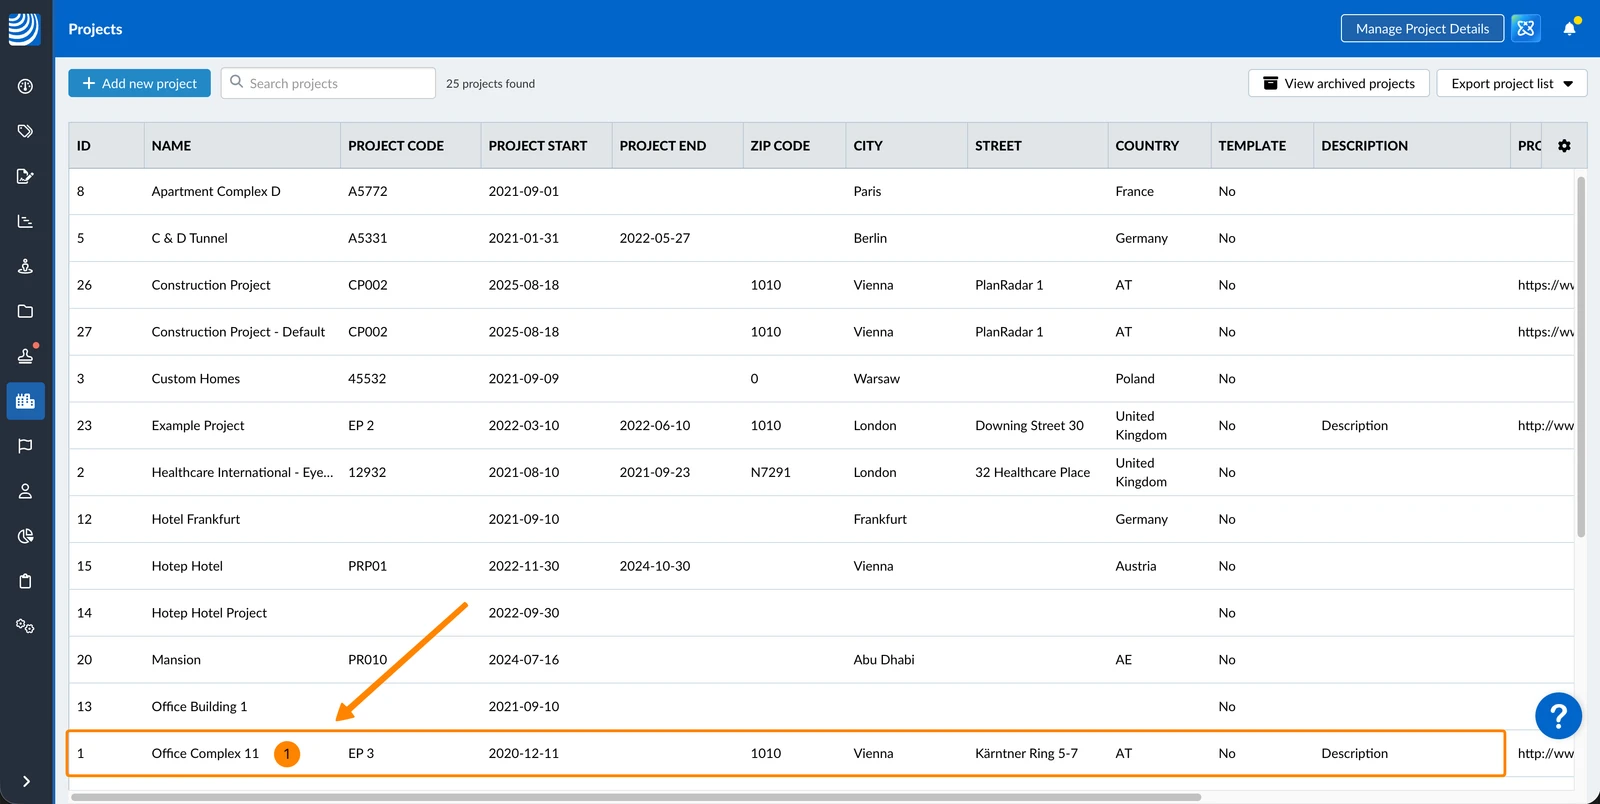Open the pie chart reports icon

(x=25, y=536)
